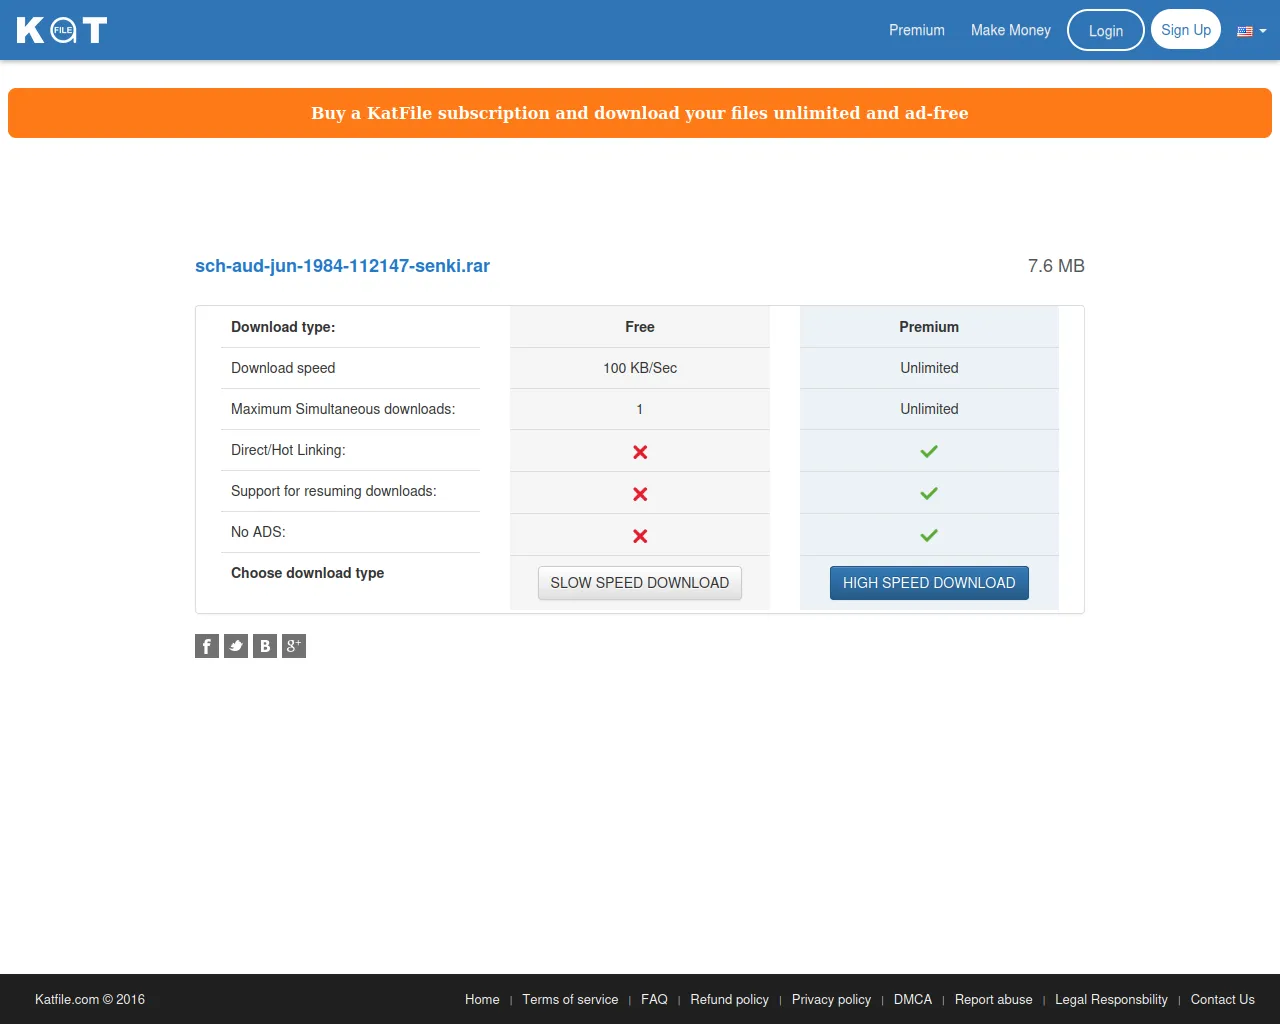Open the Make Money page
This screenshot has width=1280, height=1024.
[x=1010, y=30]
